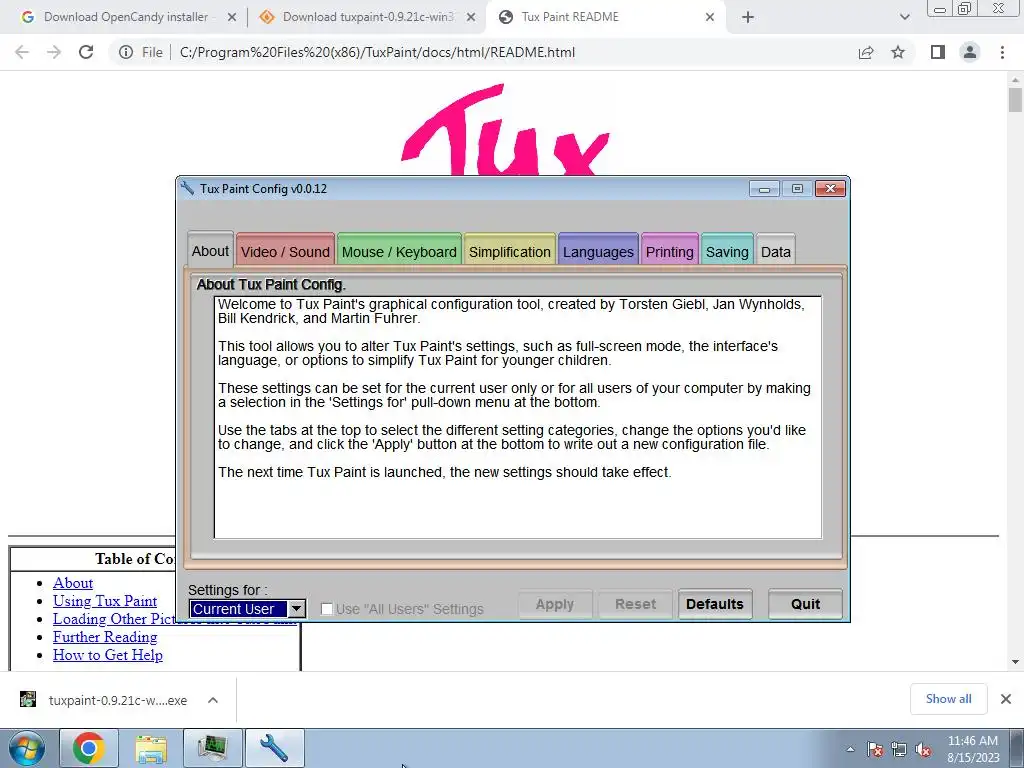The width and height of the screenshot is (1024, 768).
Task: Click the muted volume tray icon
Action: [x=923, y=749]
